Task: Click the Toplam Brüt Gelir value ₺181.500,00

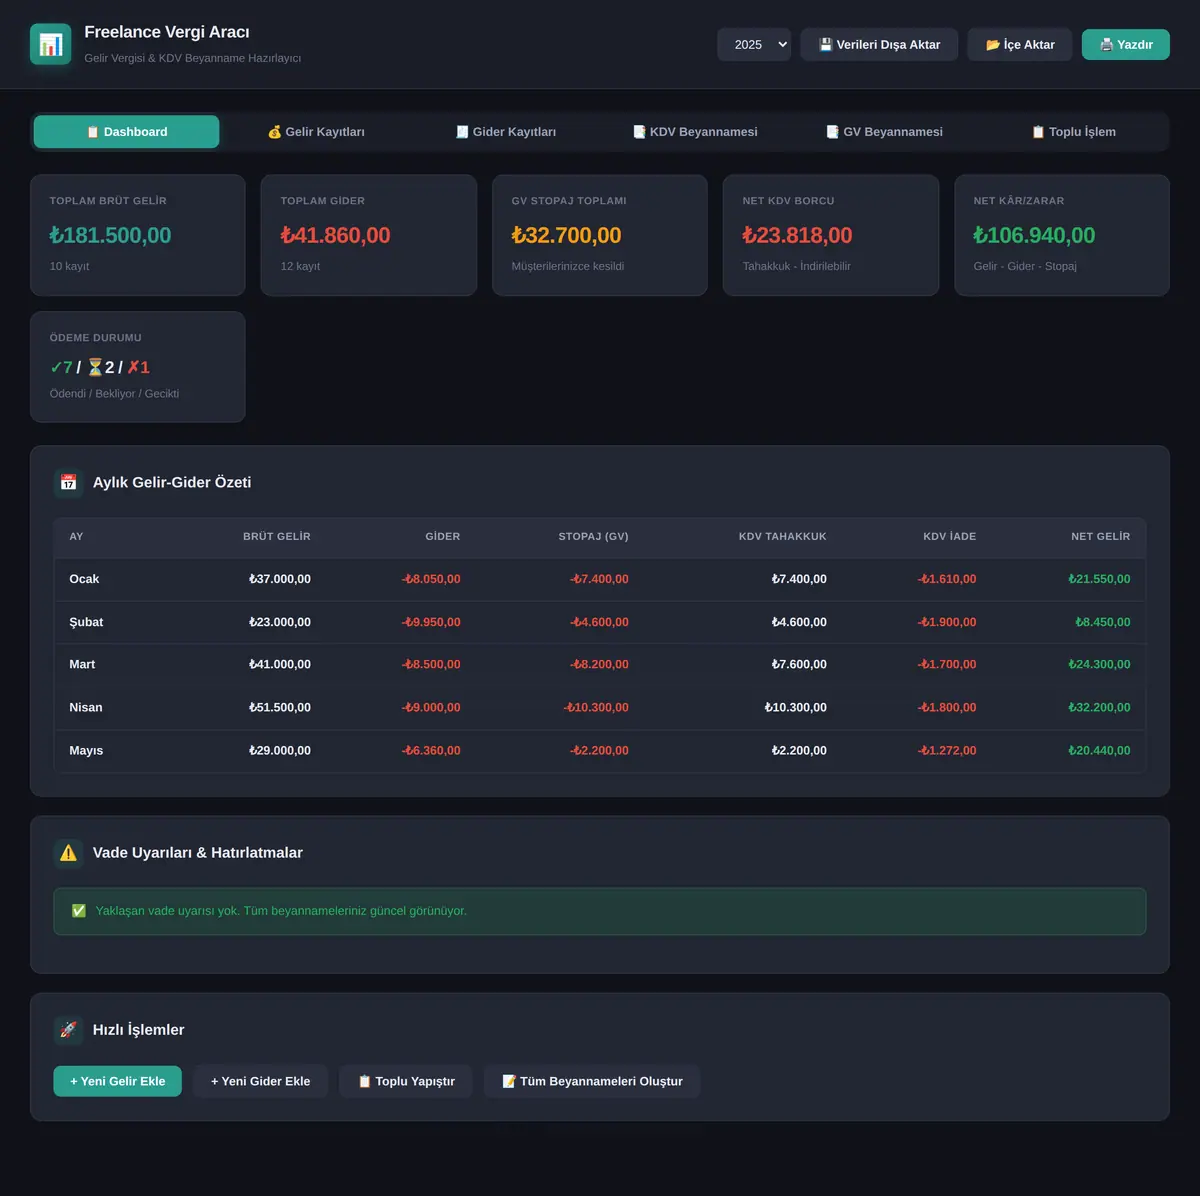Action: pyautogui.click(x=110, y=235)
